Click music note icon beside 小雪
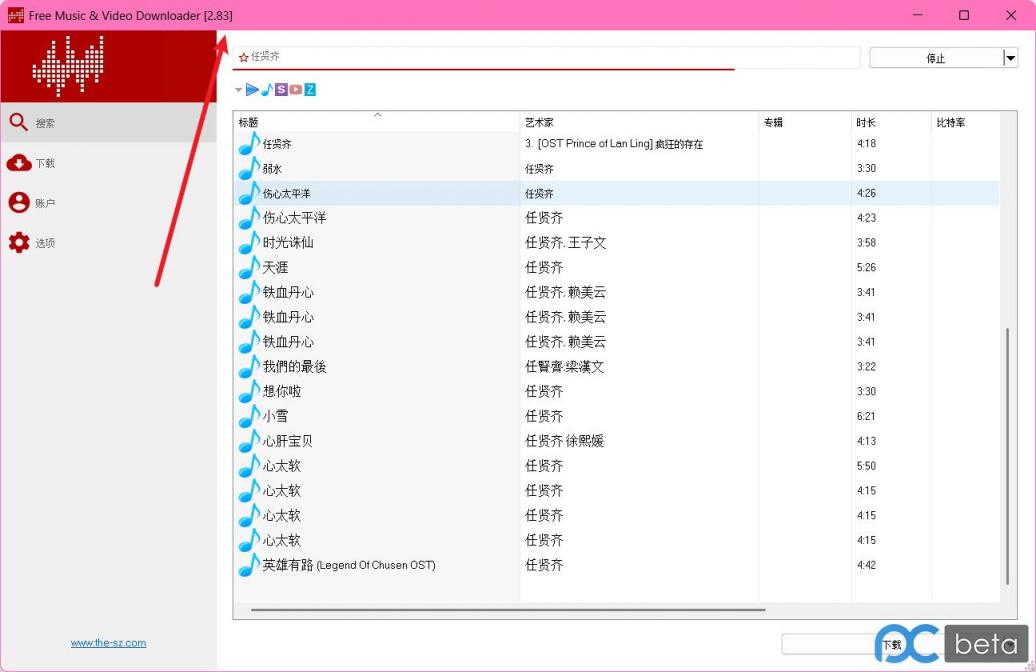Viewport: 1036px width, 672px height. pos(248,416)
